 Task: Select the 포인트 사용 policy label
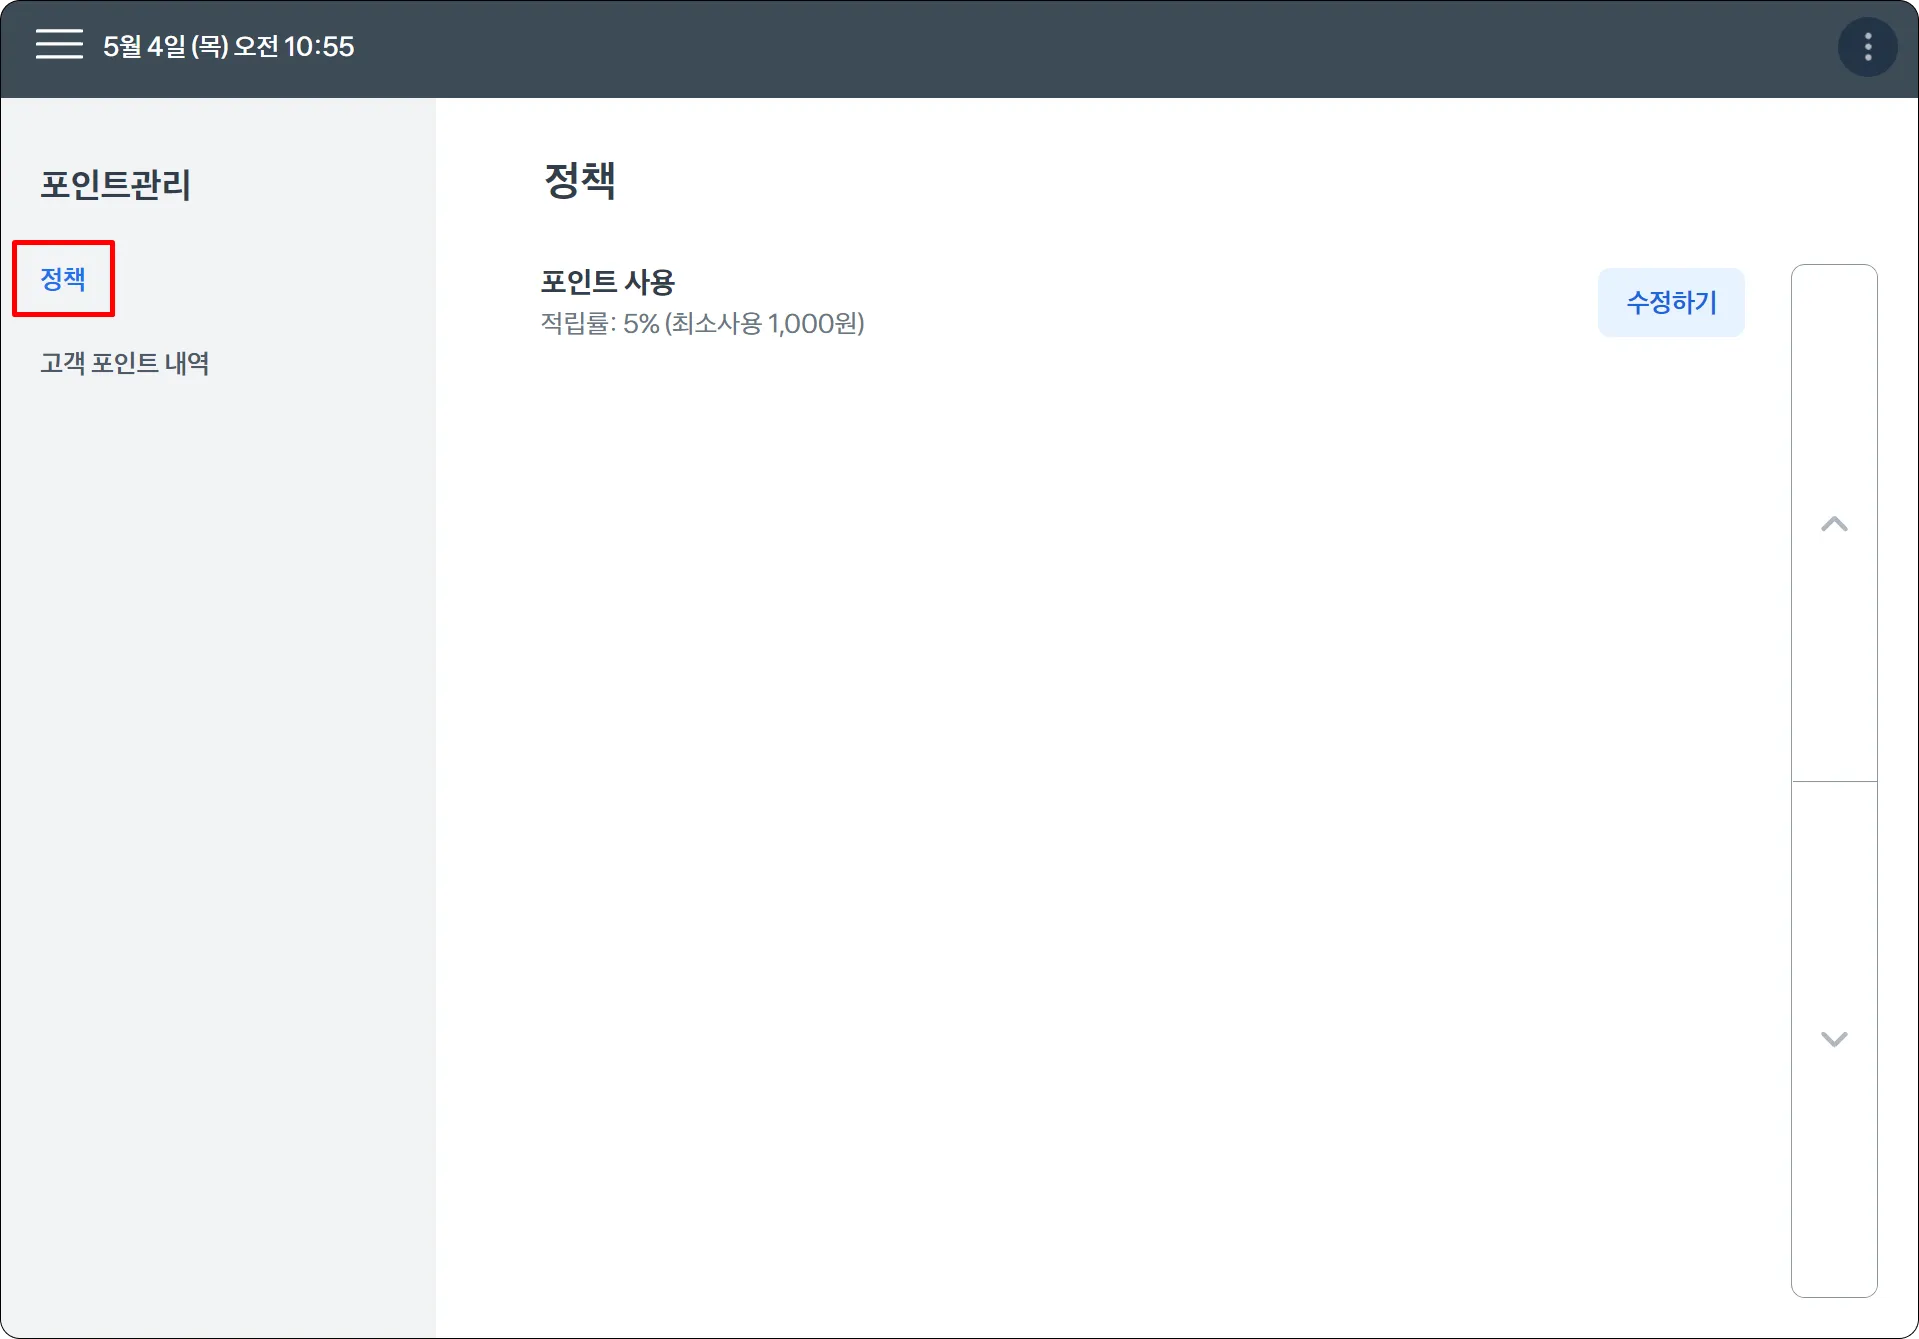tap(607, 282)
